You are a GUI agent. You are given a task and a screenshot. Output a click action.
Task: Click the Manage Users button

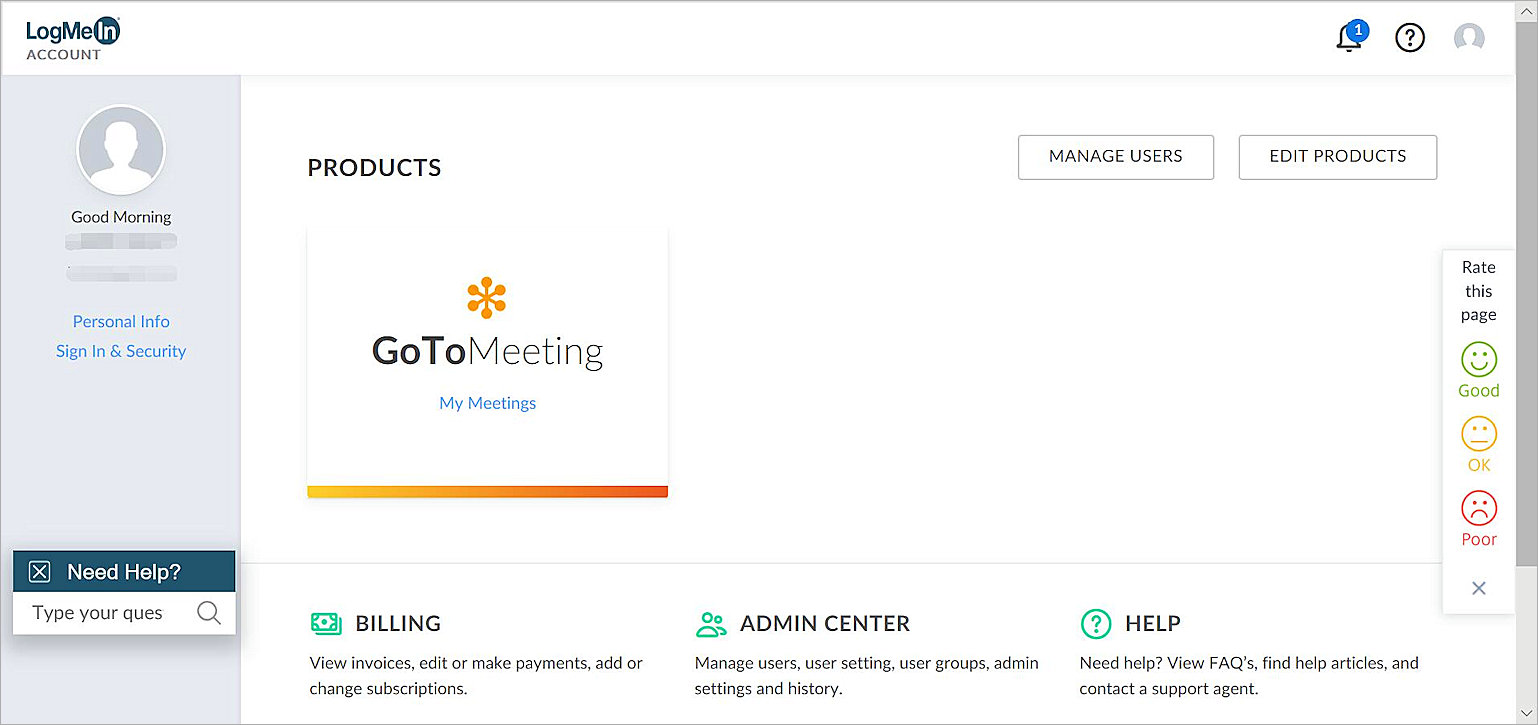[1115, 157]
